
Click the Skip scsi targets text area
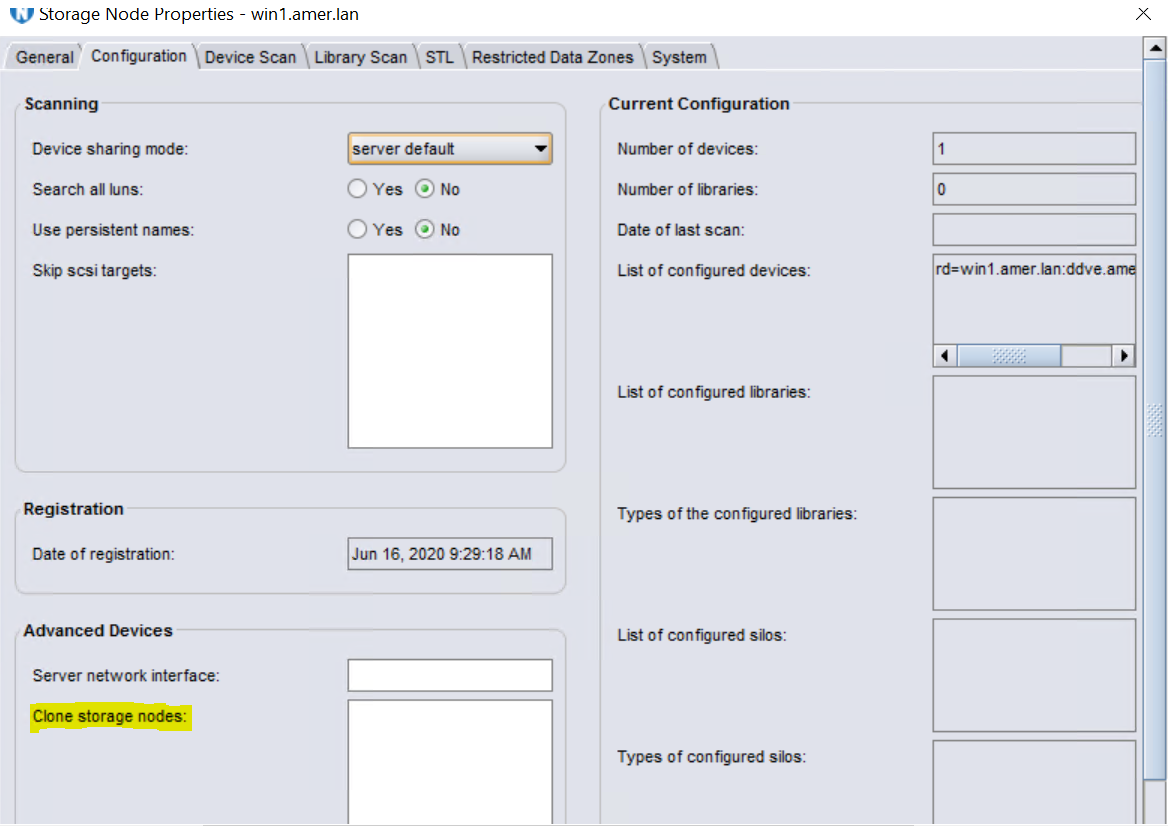450,351
